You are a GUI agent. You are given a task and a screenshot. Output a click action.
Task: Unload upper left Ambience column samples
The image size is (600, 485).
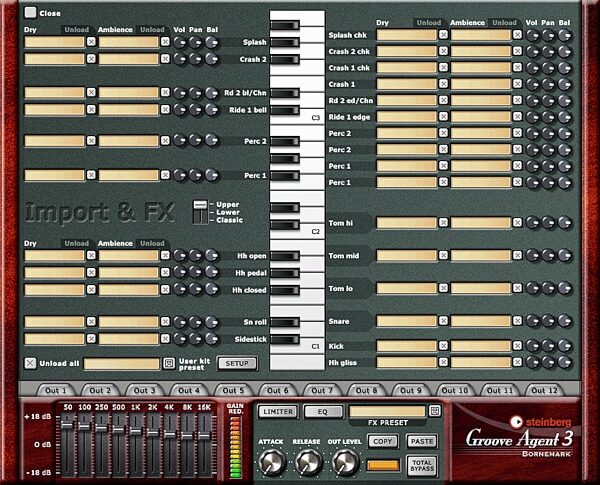[152, 29]
